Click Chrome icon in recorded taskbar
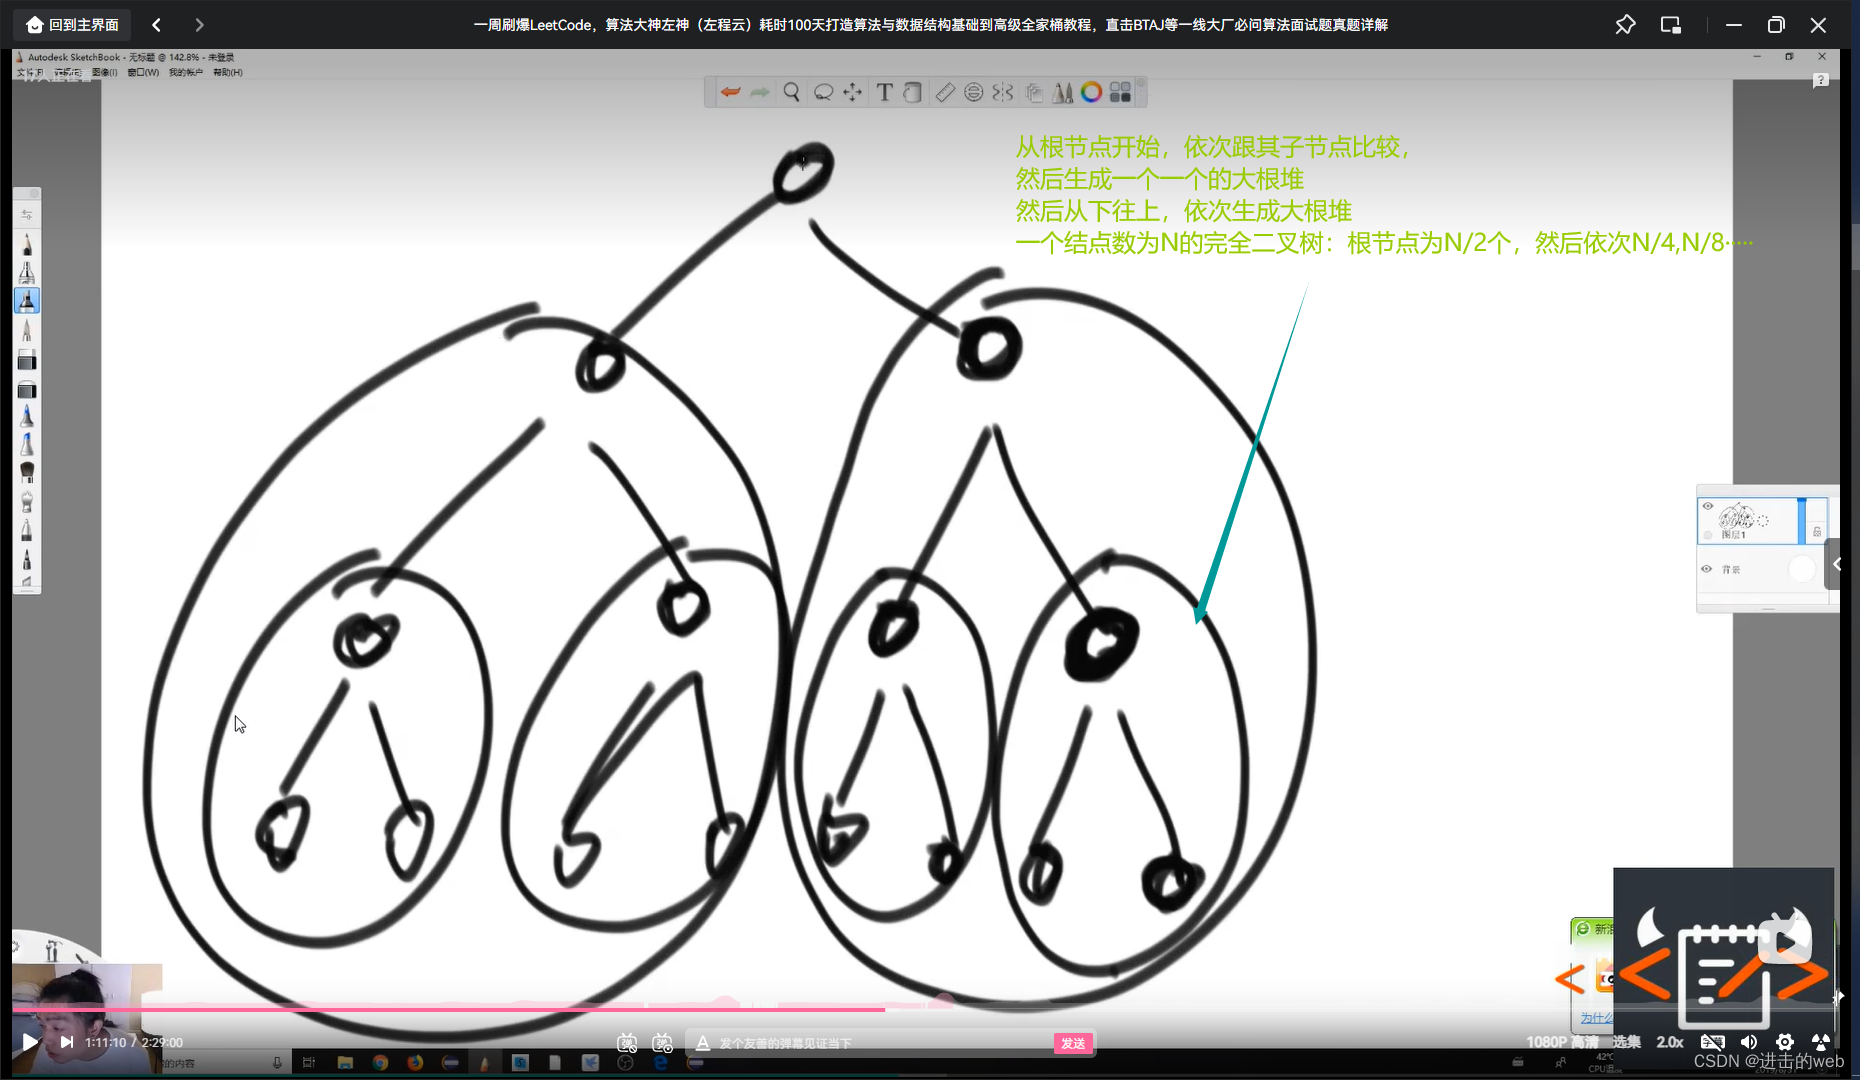This screenshot has width=1860, height=1080. (380, 1063)
